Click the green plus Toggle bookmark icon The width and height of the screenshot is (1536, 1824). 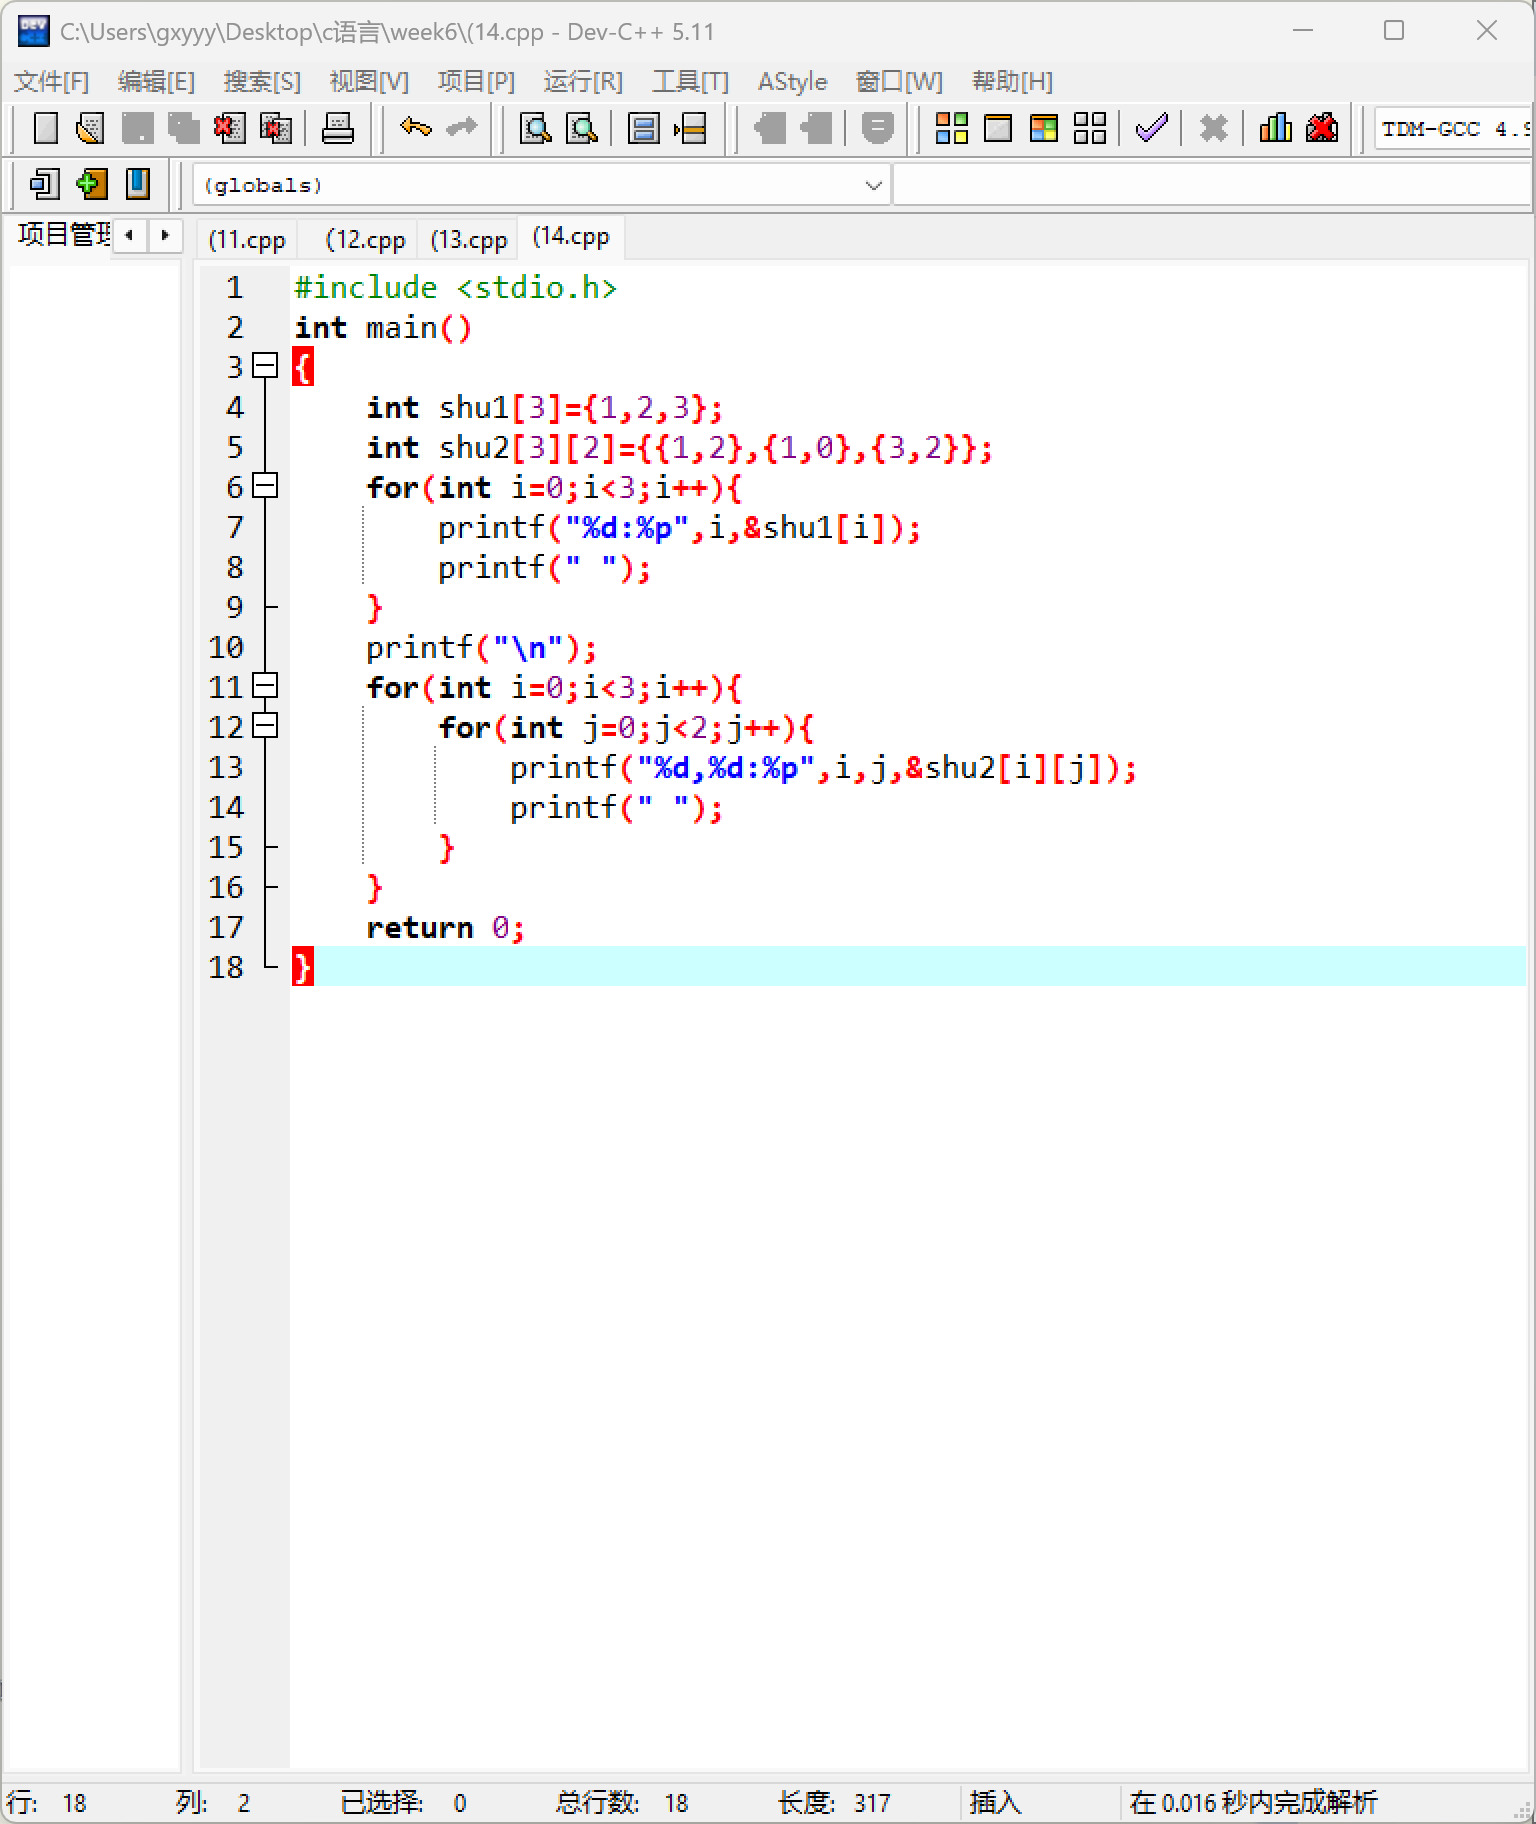pyautogui.click(x=91, y=184)
